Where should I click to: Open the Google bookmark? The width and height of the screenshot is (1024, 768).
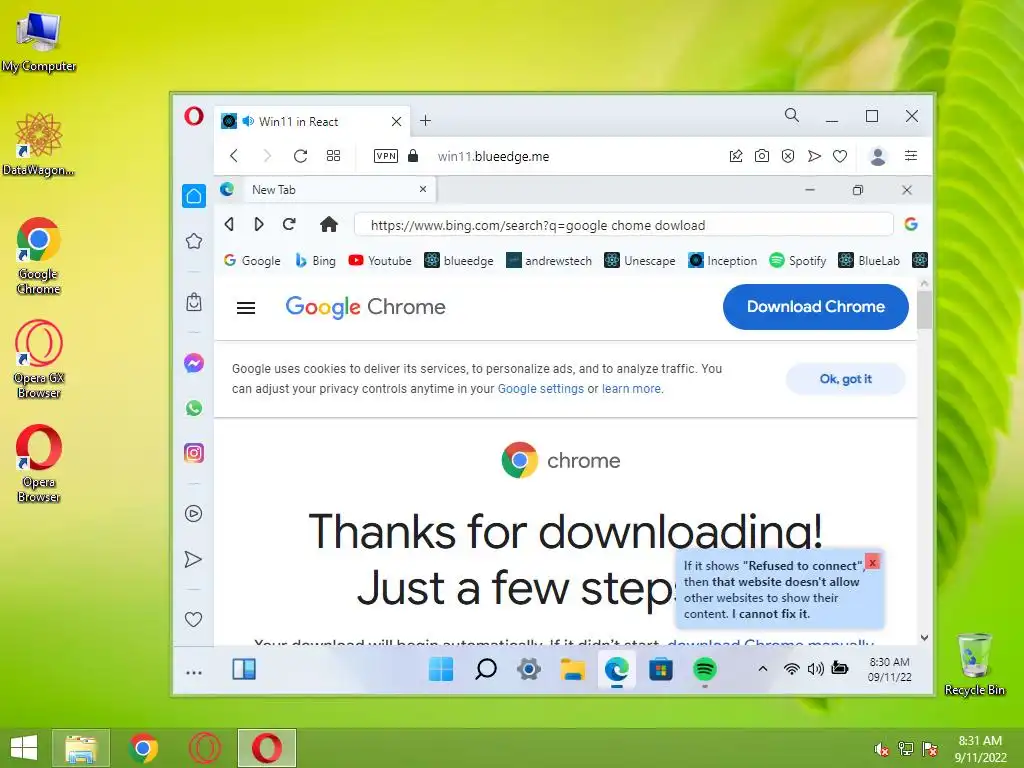(x=252, y=261)
